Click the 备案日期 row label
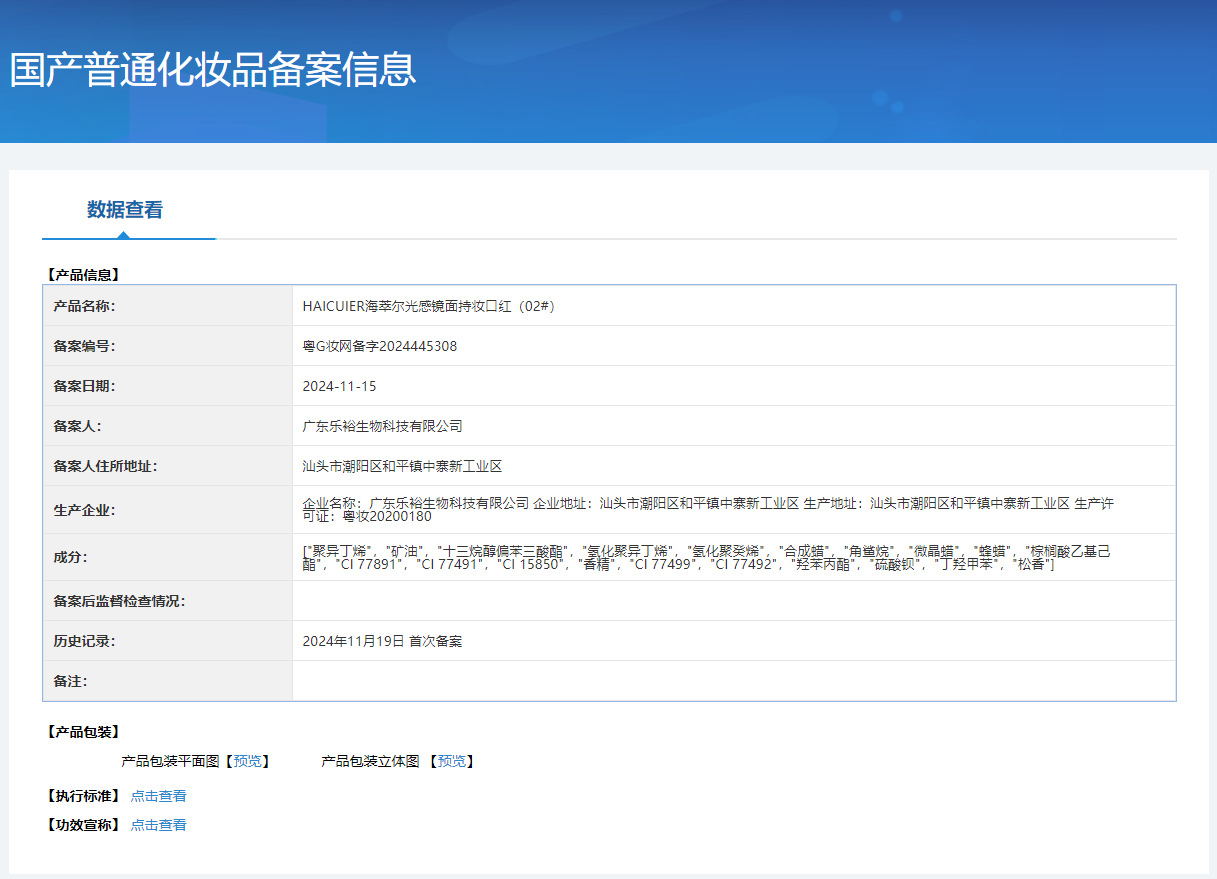 coord(84,386)
